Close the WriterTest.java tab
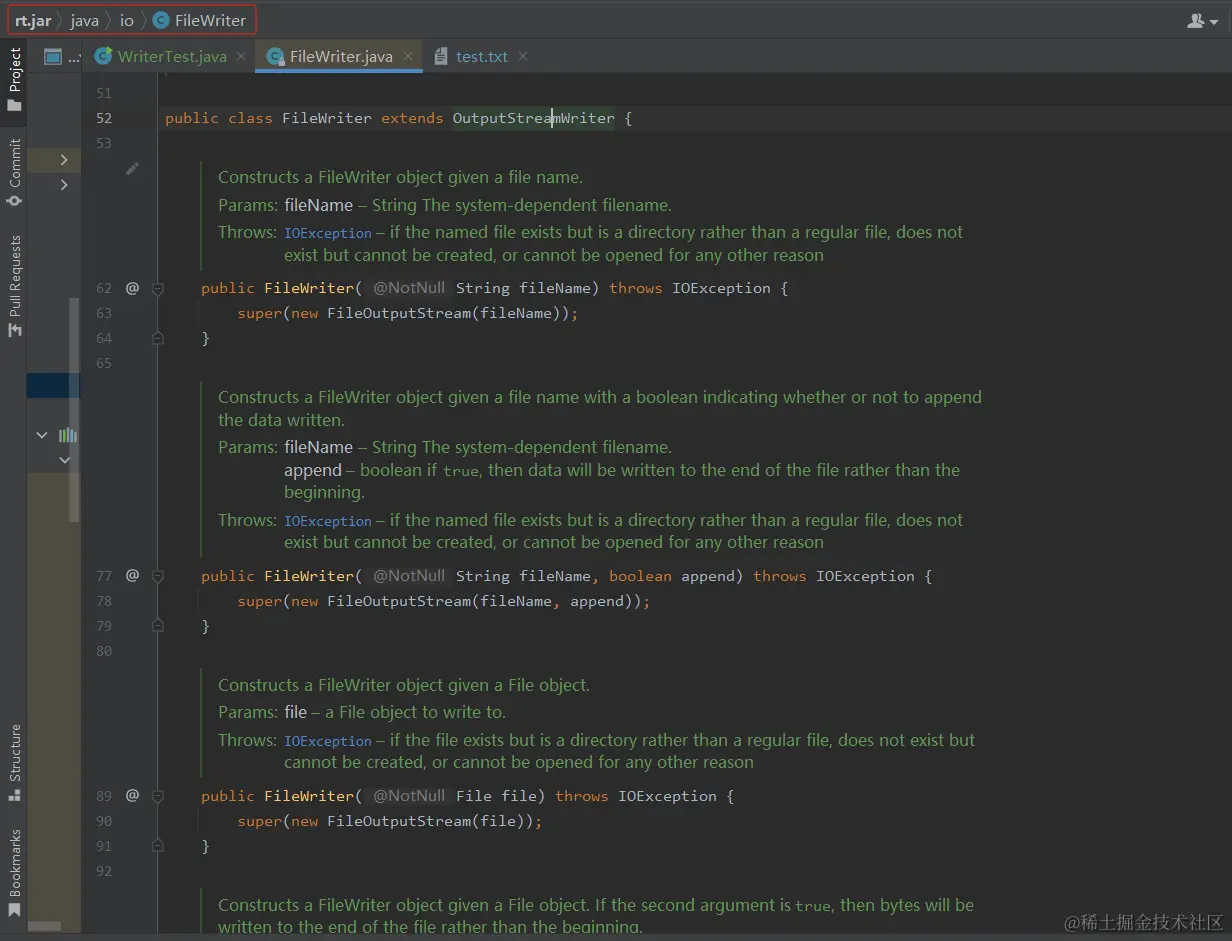The image size is (1232, 941). (240, 56)
